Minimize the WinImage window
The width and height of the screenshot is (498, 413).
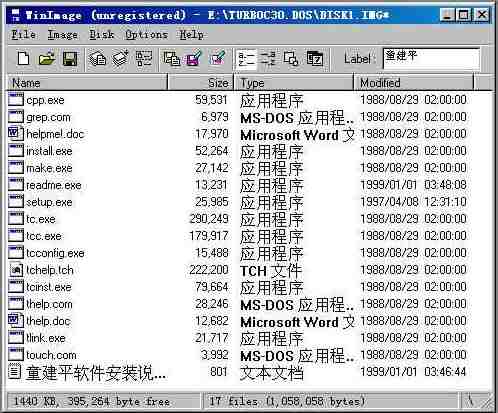[x=448, y=15]
